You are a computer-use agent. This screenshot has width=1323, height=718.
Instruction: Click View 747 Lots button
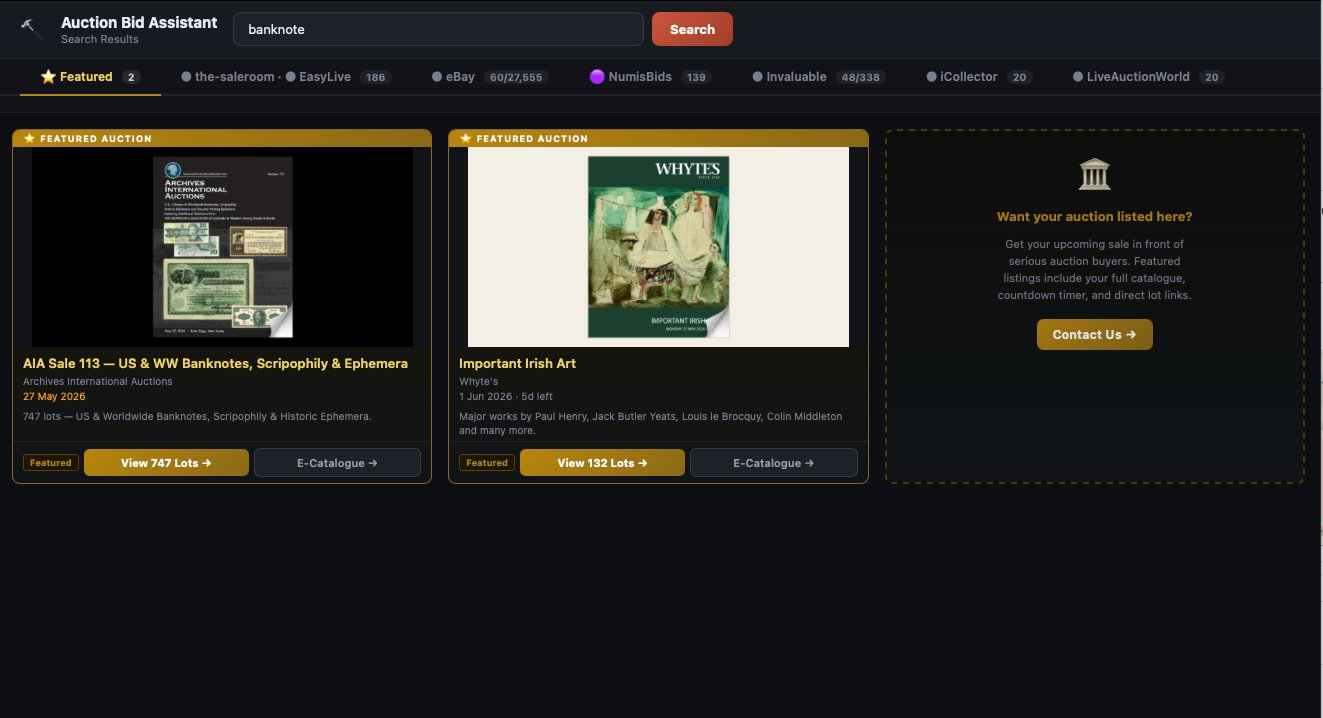click(x=166, y=463)
